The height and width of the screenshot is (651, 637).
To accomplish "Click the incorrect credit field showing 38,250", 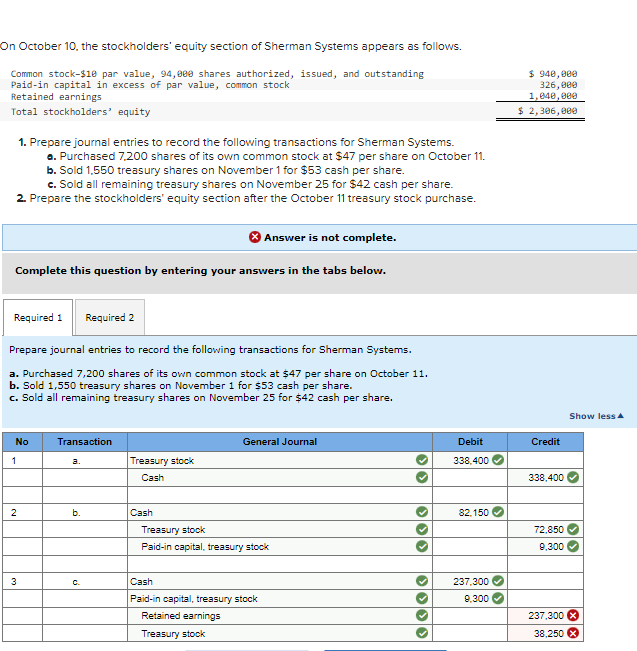I will pos(545,633).
